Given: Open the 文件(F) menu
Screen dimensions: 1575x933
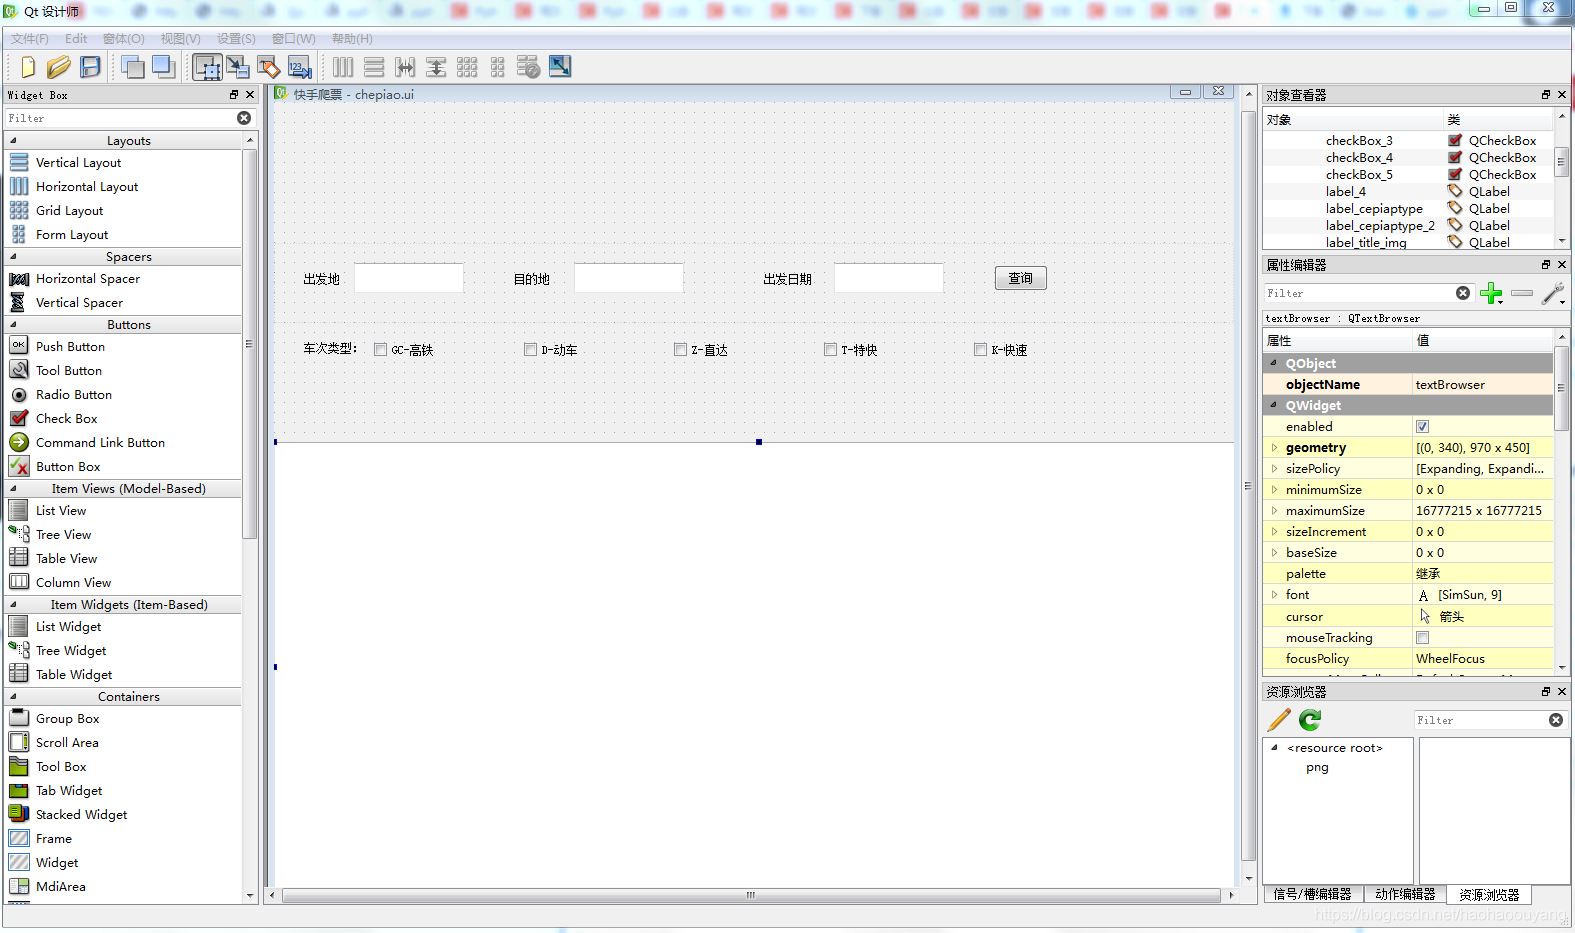Looking at the screenshot, I should coord(30,39).
